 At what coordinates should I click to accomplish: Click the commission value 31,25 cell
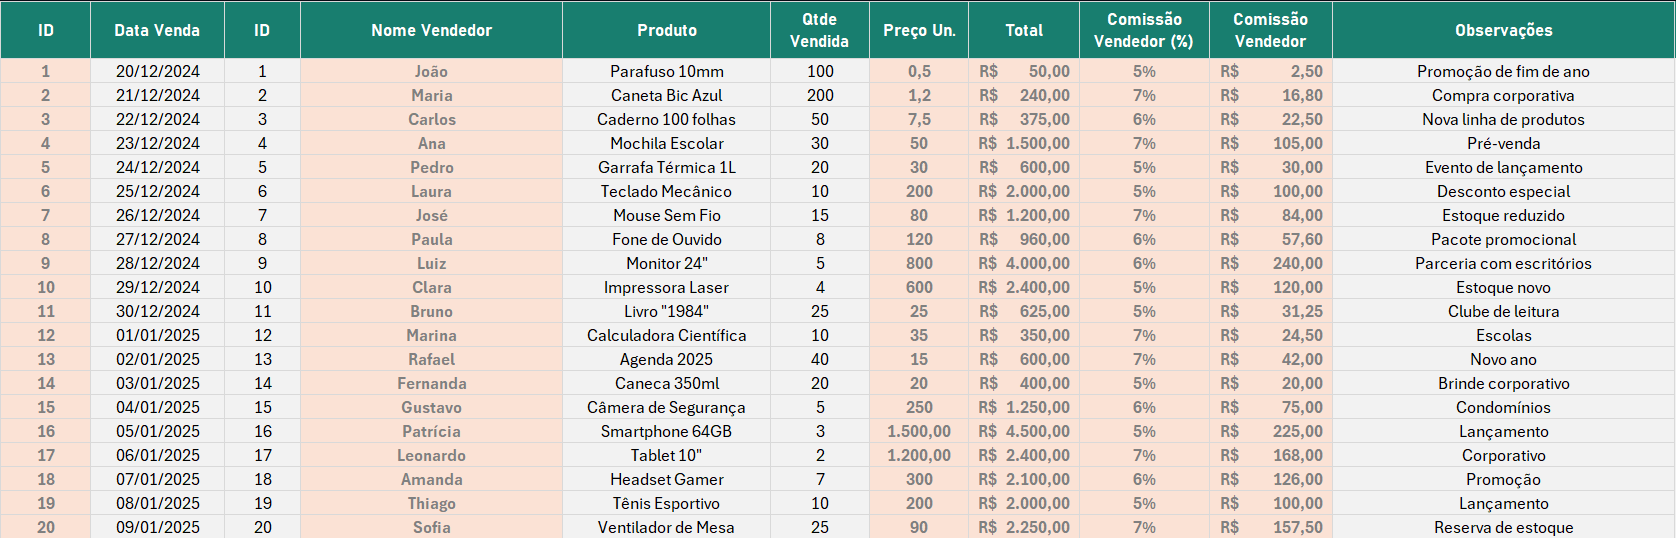[x=1271, y=311]
